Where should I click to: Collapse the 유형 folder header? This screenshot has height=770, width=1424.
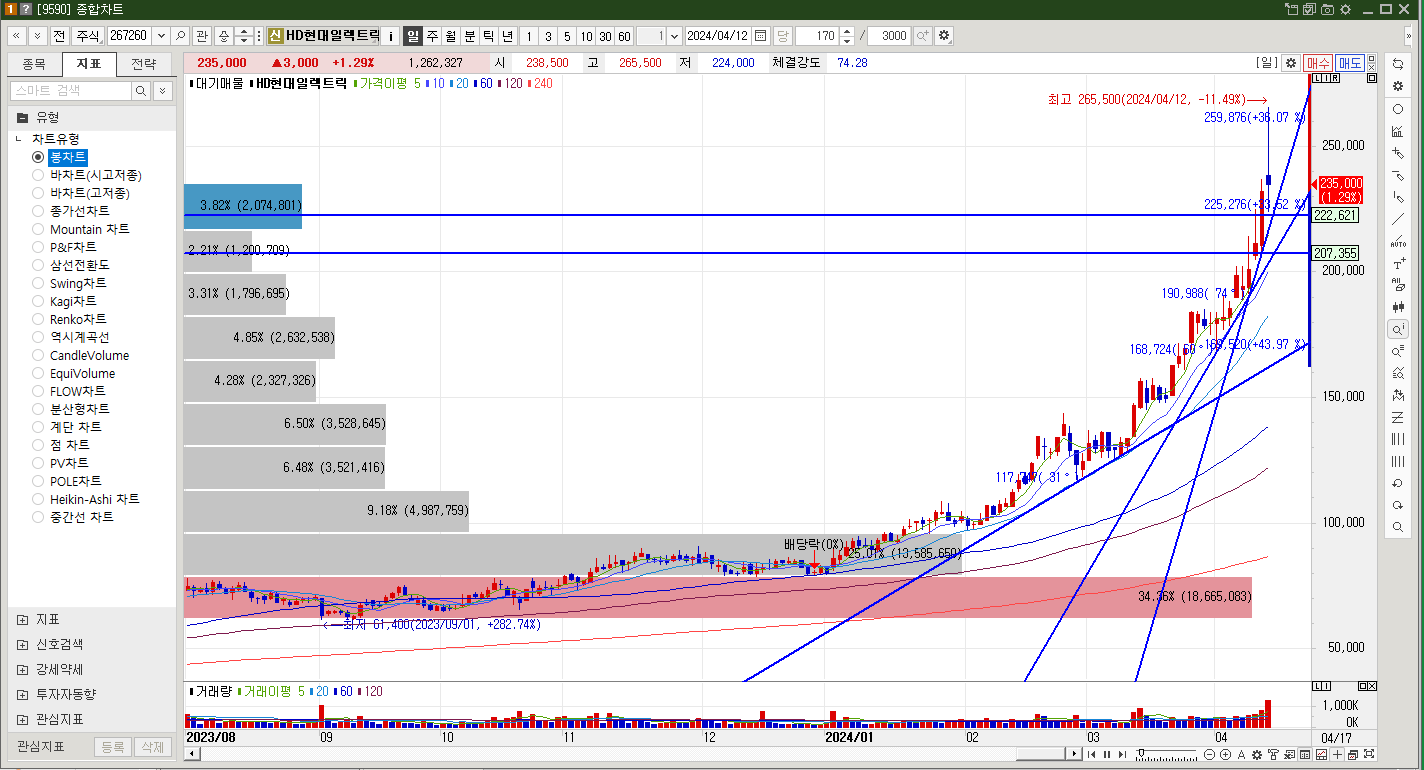[x=92, y=117]
